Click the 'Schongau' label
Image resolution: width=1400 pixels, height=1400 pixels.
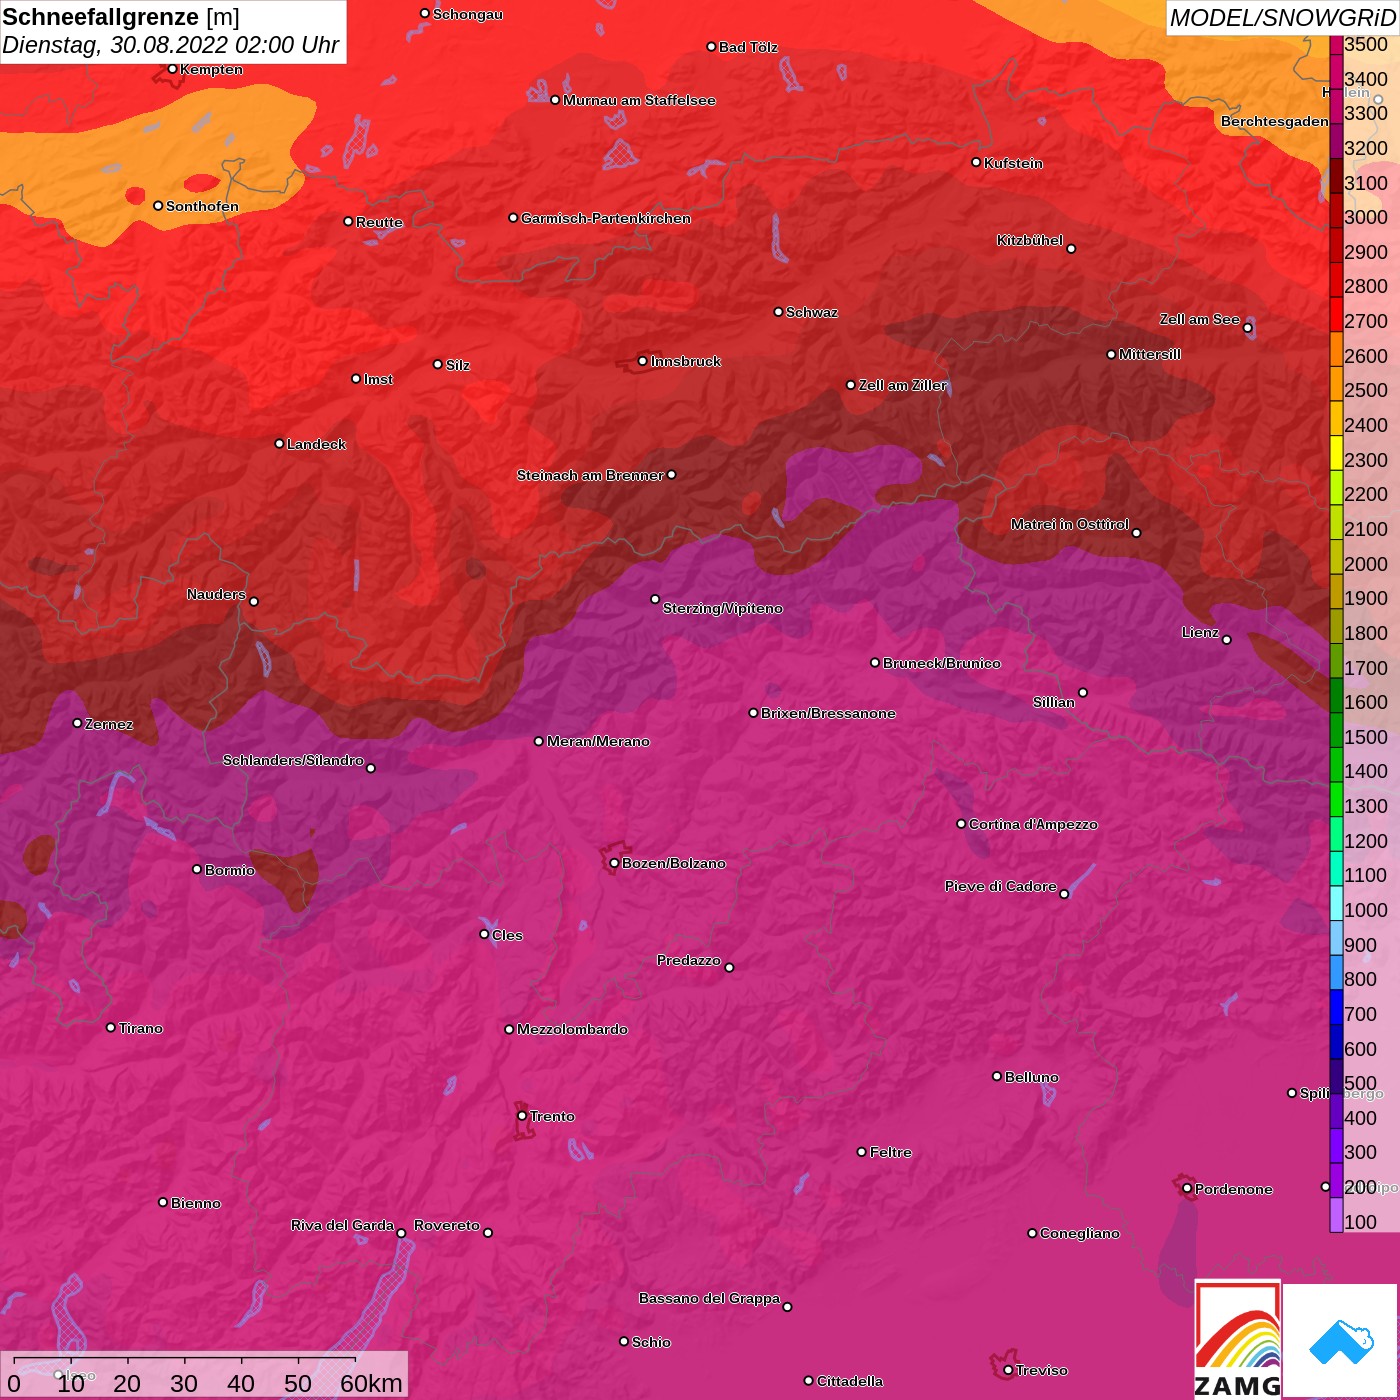(468, 14)
